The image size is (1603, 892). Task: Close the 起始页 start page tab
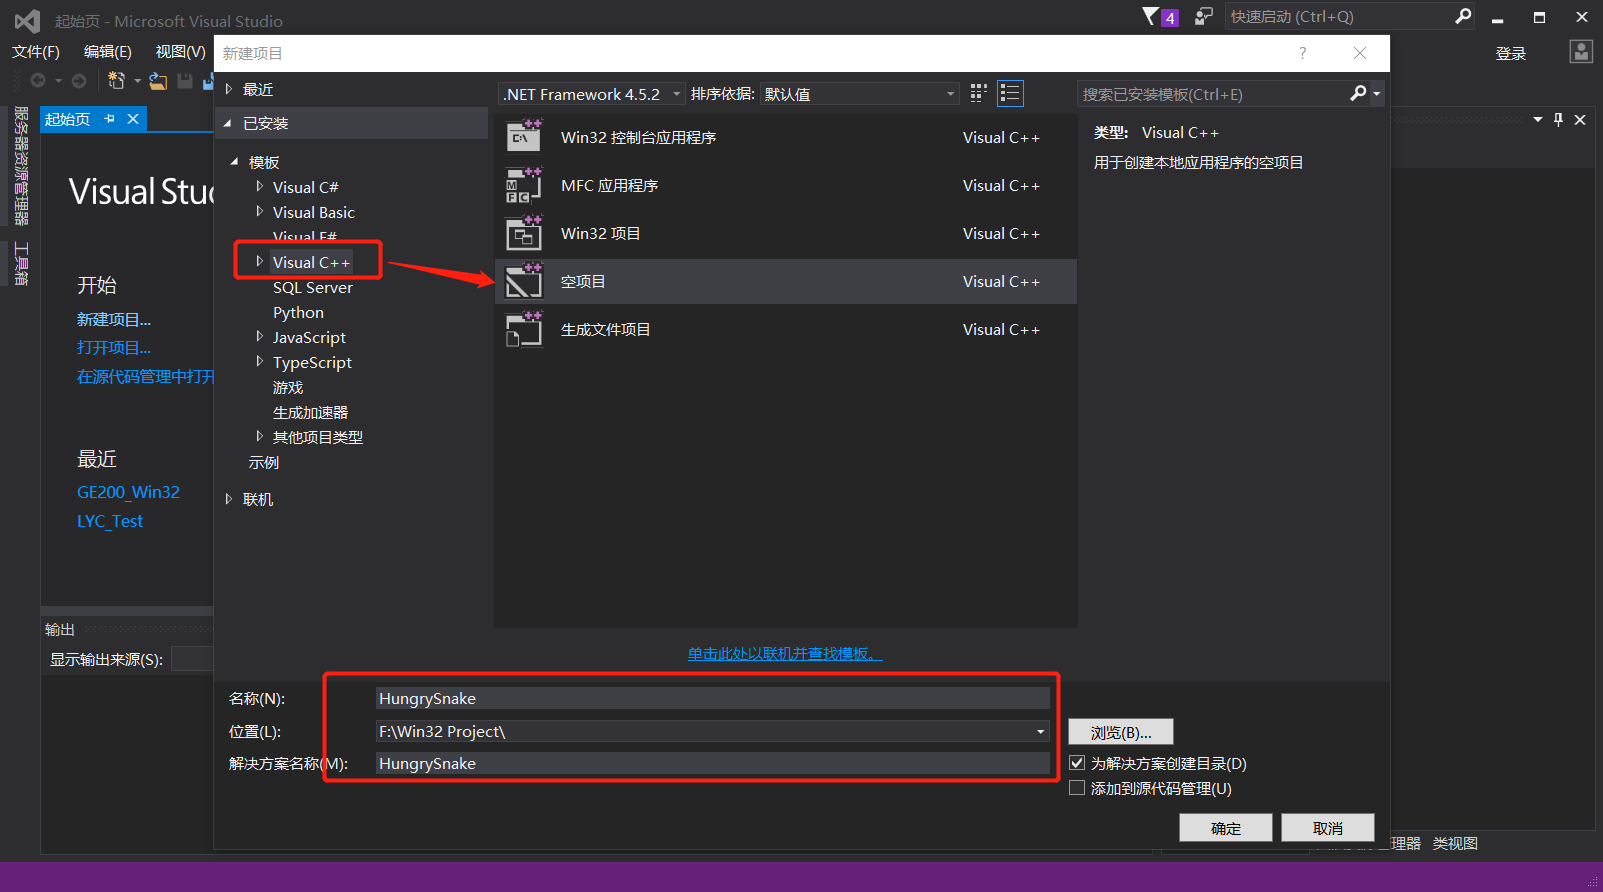pyautogui.click(x=133, y=119)
